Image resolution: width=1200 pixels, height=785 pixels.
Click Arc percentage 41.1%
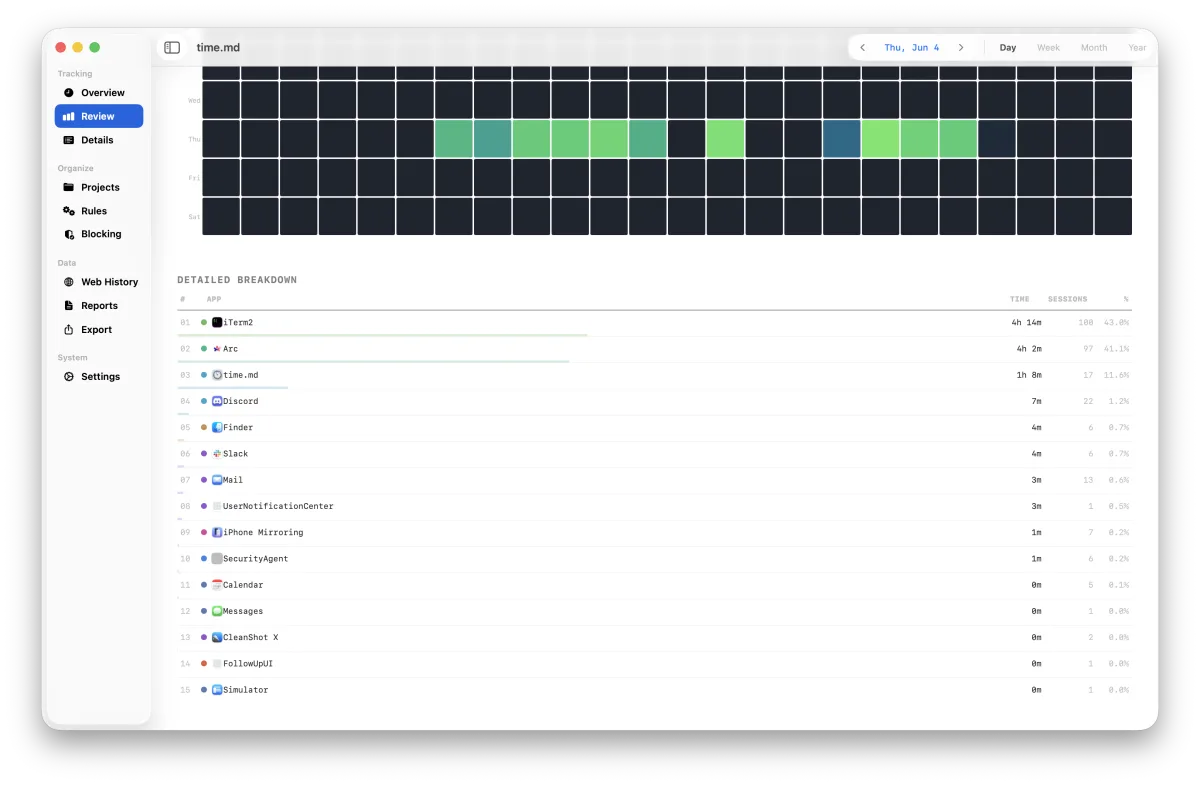pyautogui.click(x=1116, y=349)
